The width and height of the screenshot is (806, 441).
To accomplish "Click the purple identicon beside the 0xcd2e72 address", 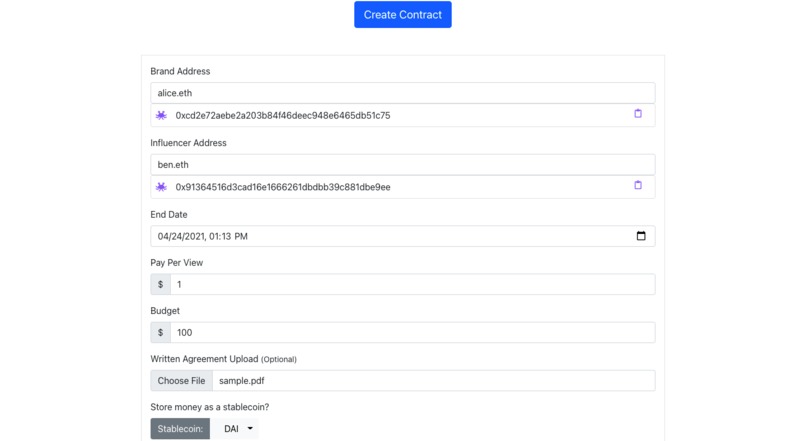I will (161, 115).
